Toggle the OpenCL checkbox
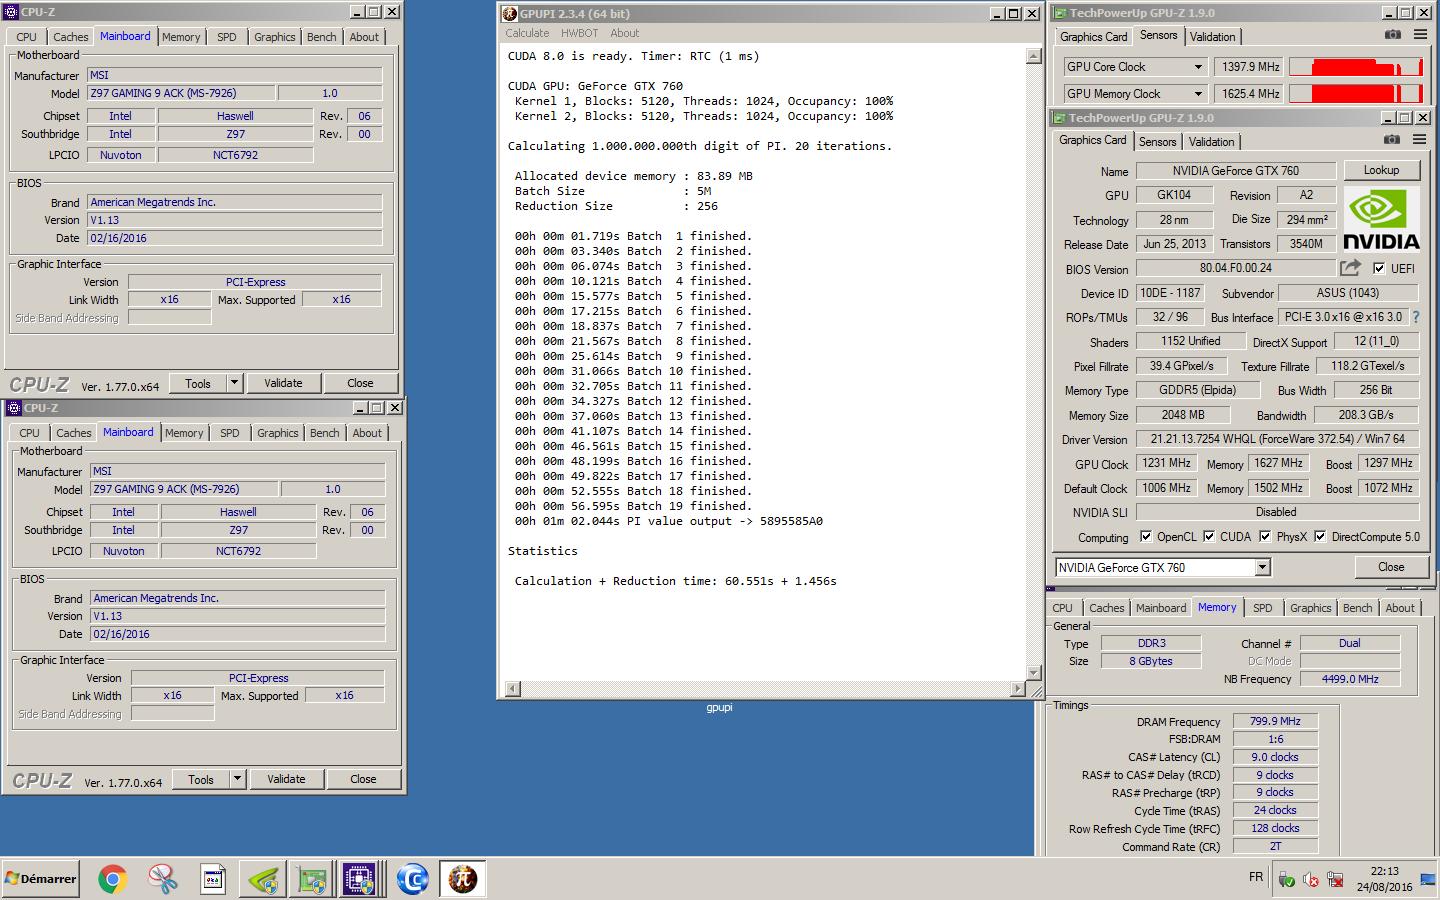The height and width of the screenshot is (900, 1440). pos(1146,536)
